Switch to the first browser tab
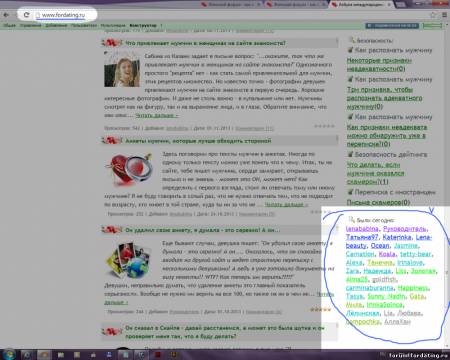This screenshot has height=360, width=450. point(231,5)
